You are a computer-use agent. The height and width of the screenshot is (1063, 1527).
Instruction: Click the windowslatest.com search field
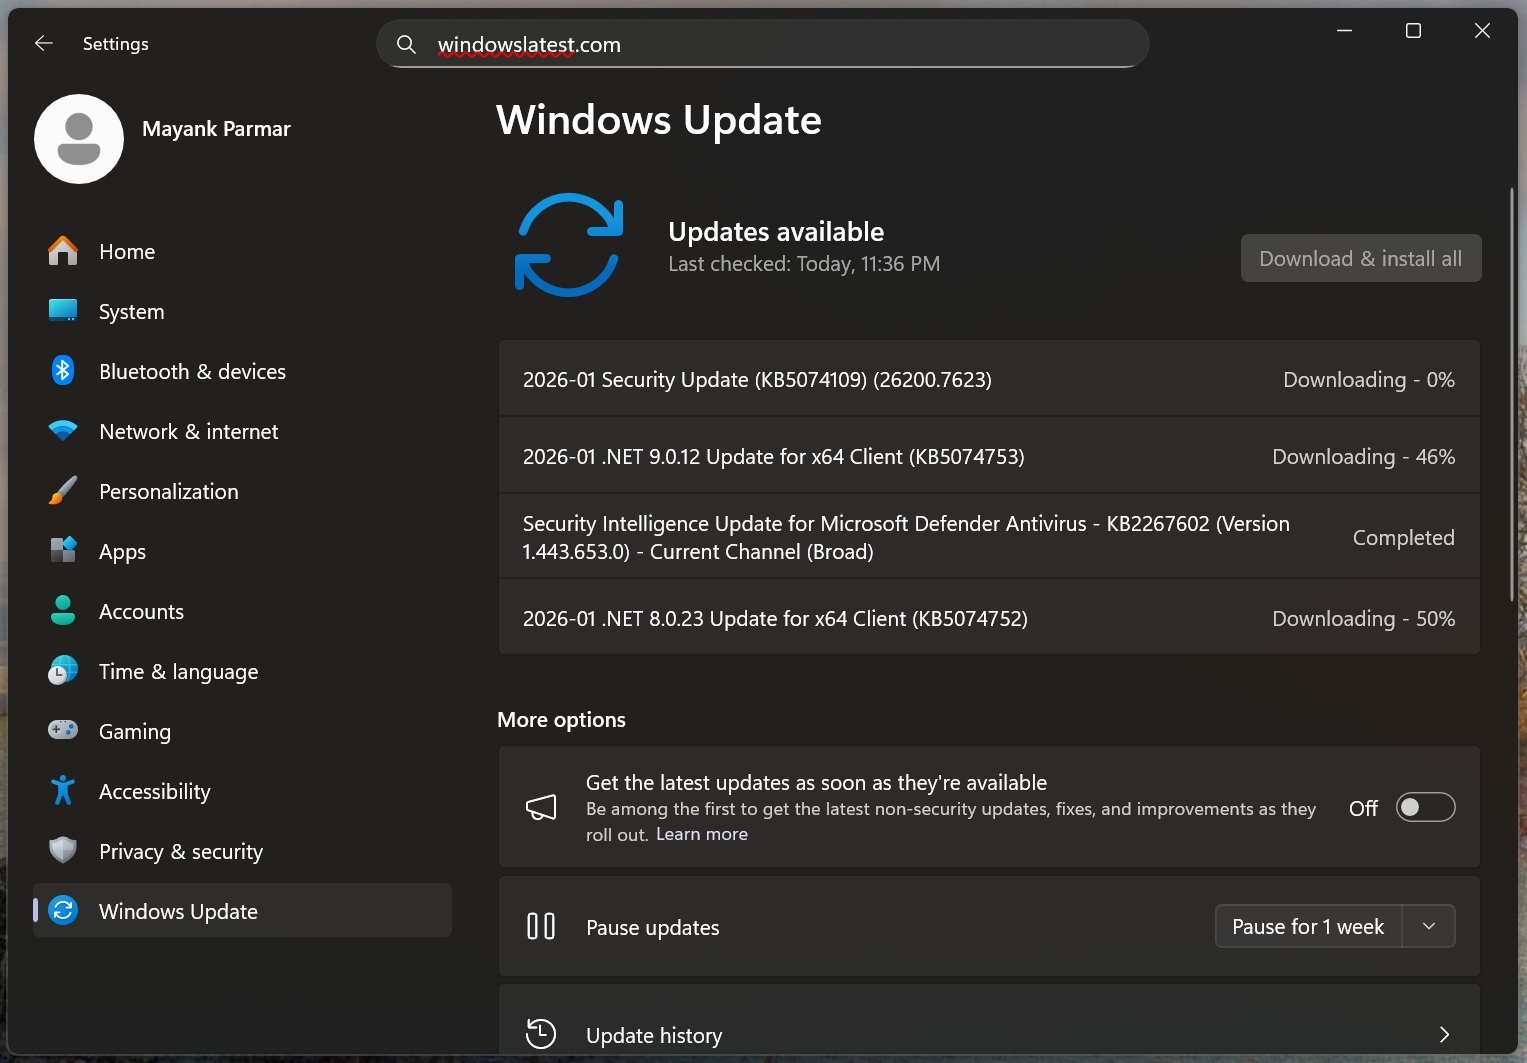[762, 44]
